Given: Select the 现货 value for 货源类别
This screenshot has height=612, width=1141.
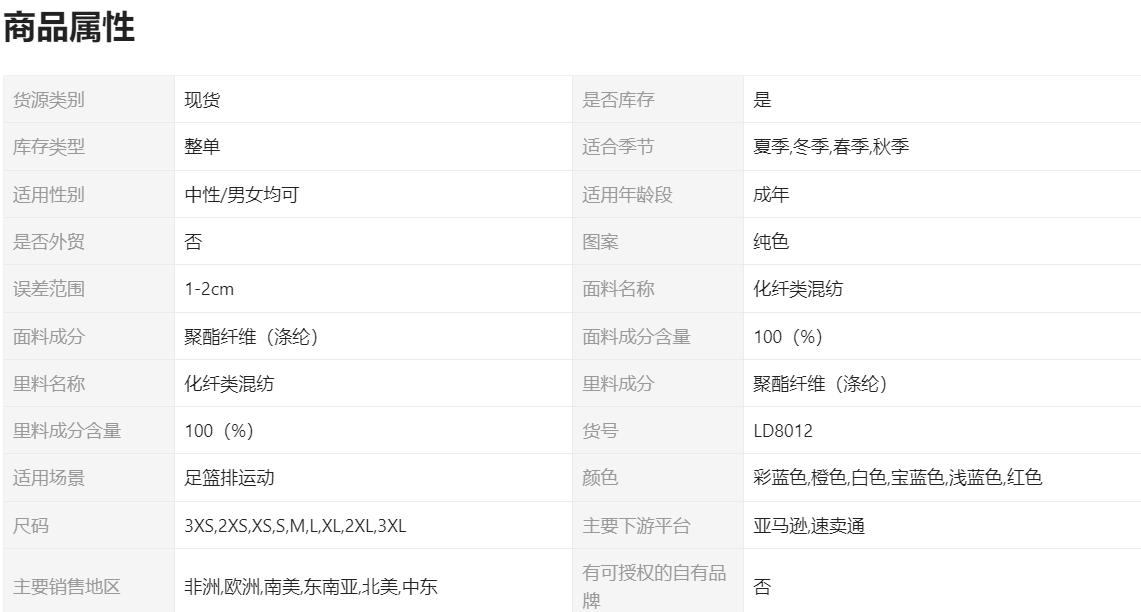Looking at the screenshot, I should (202, 100).
